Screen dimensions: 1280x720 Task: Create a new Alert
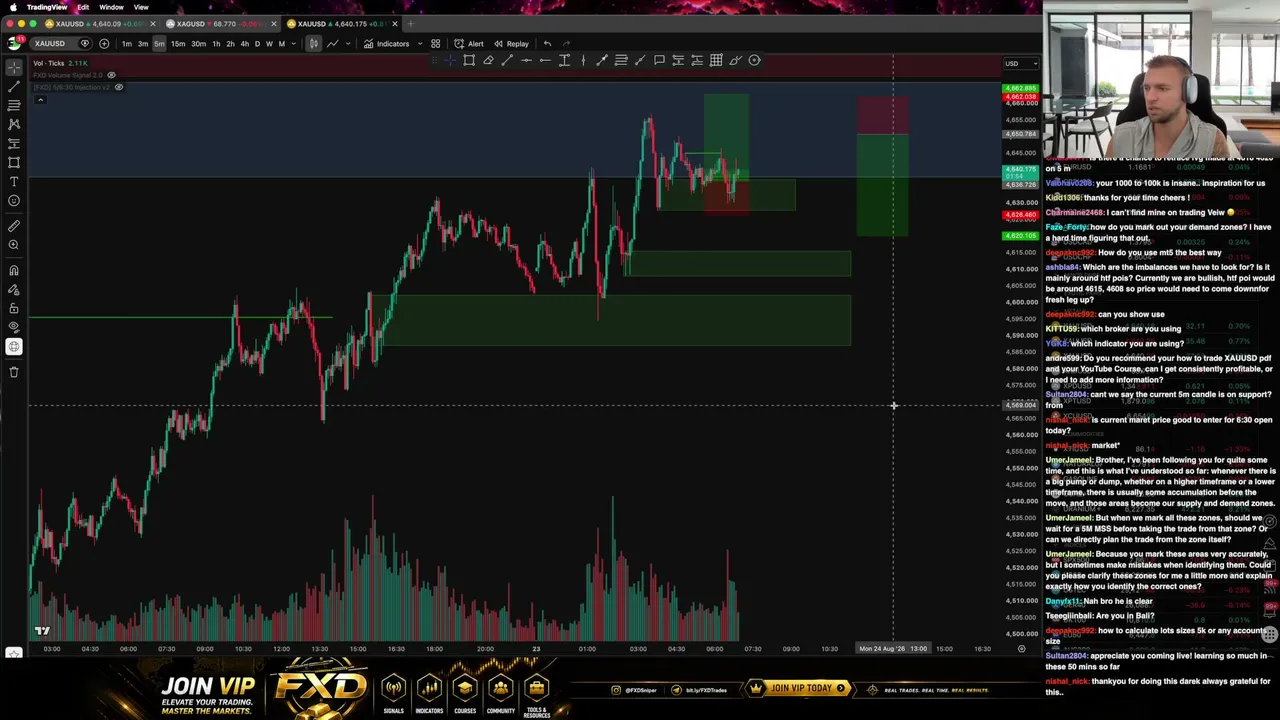[468, 44]
